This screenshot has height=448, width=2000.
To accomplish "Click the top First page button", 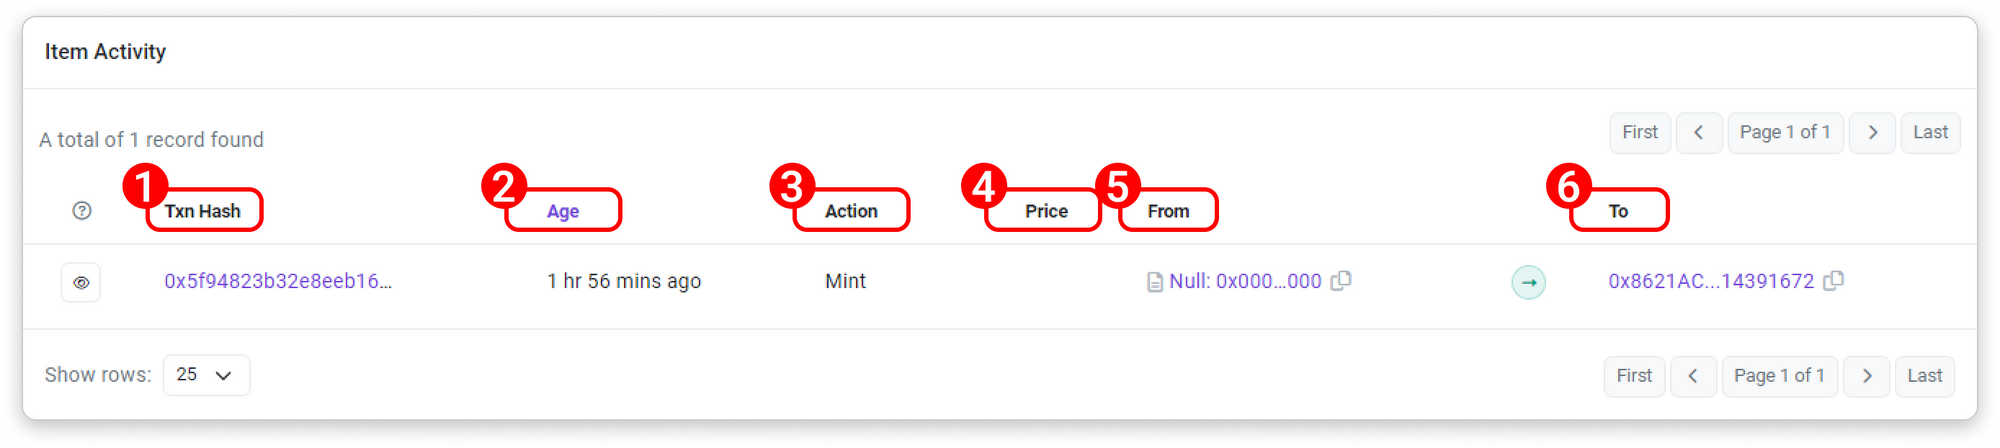I will pyautogui.click(x=1639, y=133).
